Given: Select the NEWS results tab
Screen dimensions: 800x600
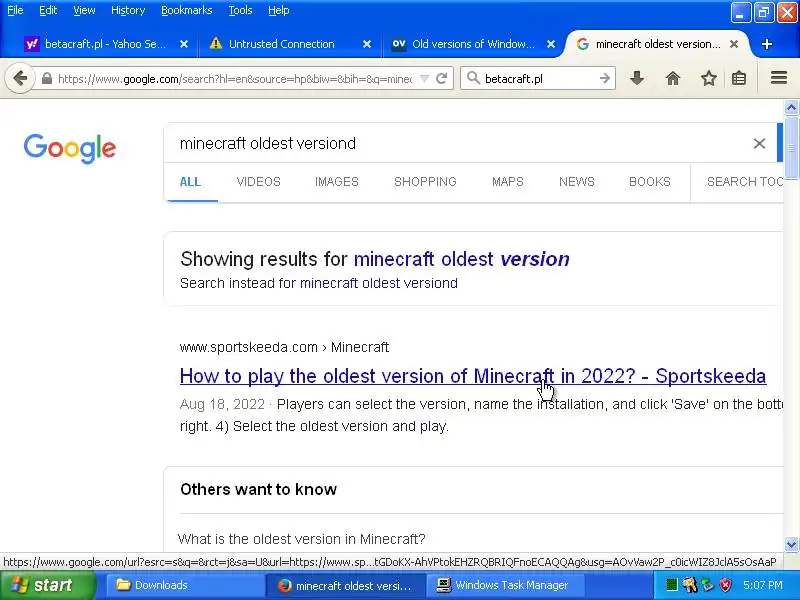Looking at the screenshot, I should [x=577, y=182].
